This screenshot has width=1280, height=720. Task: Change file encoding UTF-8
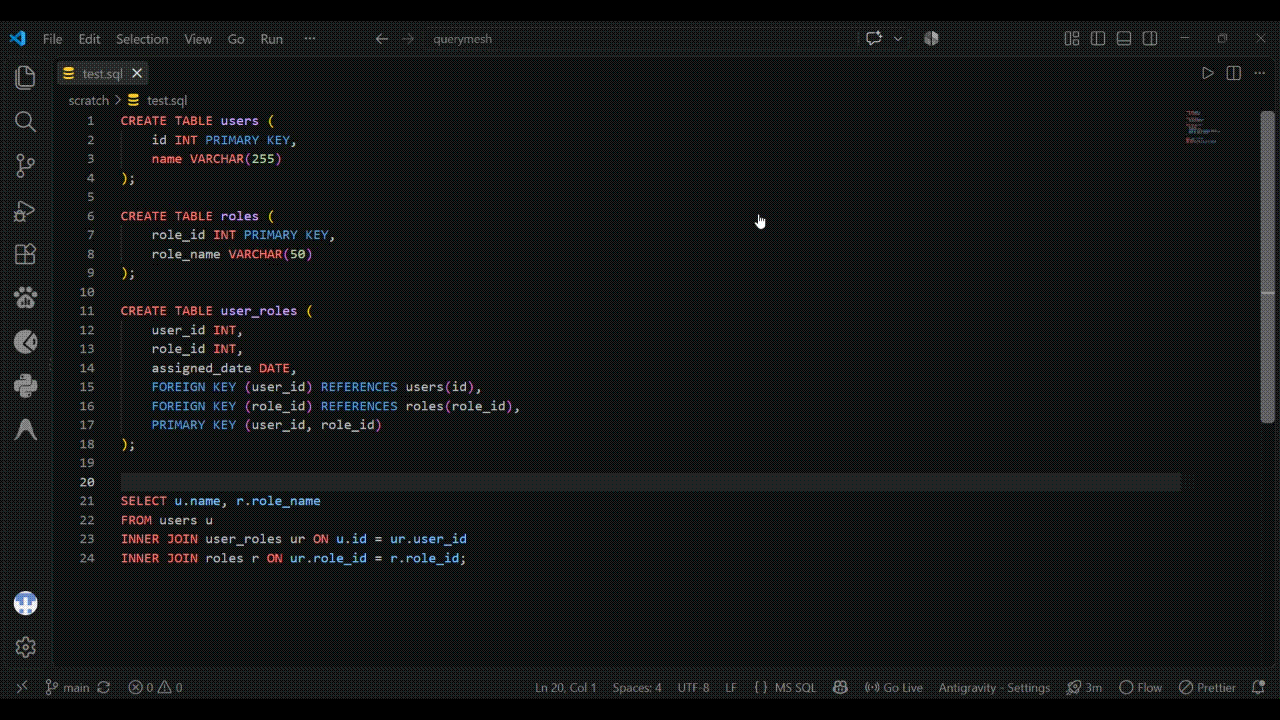click(x=693, y=687)
